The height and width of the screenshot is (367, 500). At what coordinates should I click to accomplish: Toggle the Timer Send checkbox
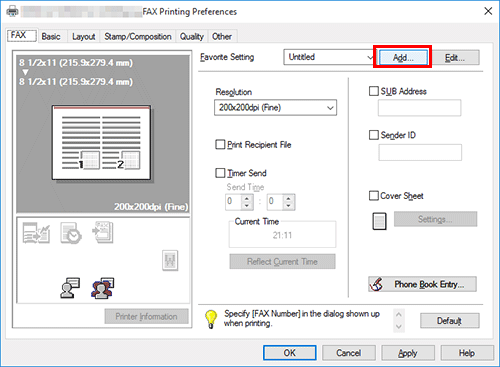pyautogui.click(x=220, y=173)
